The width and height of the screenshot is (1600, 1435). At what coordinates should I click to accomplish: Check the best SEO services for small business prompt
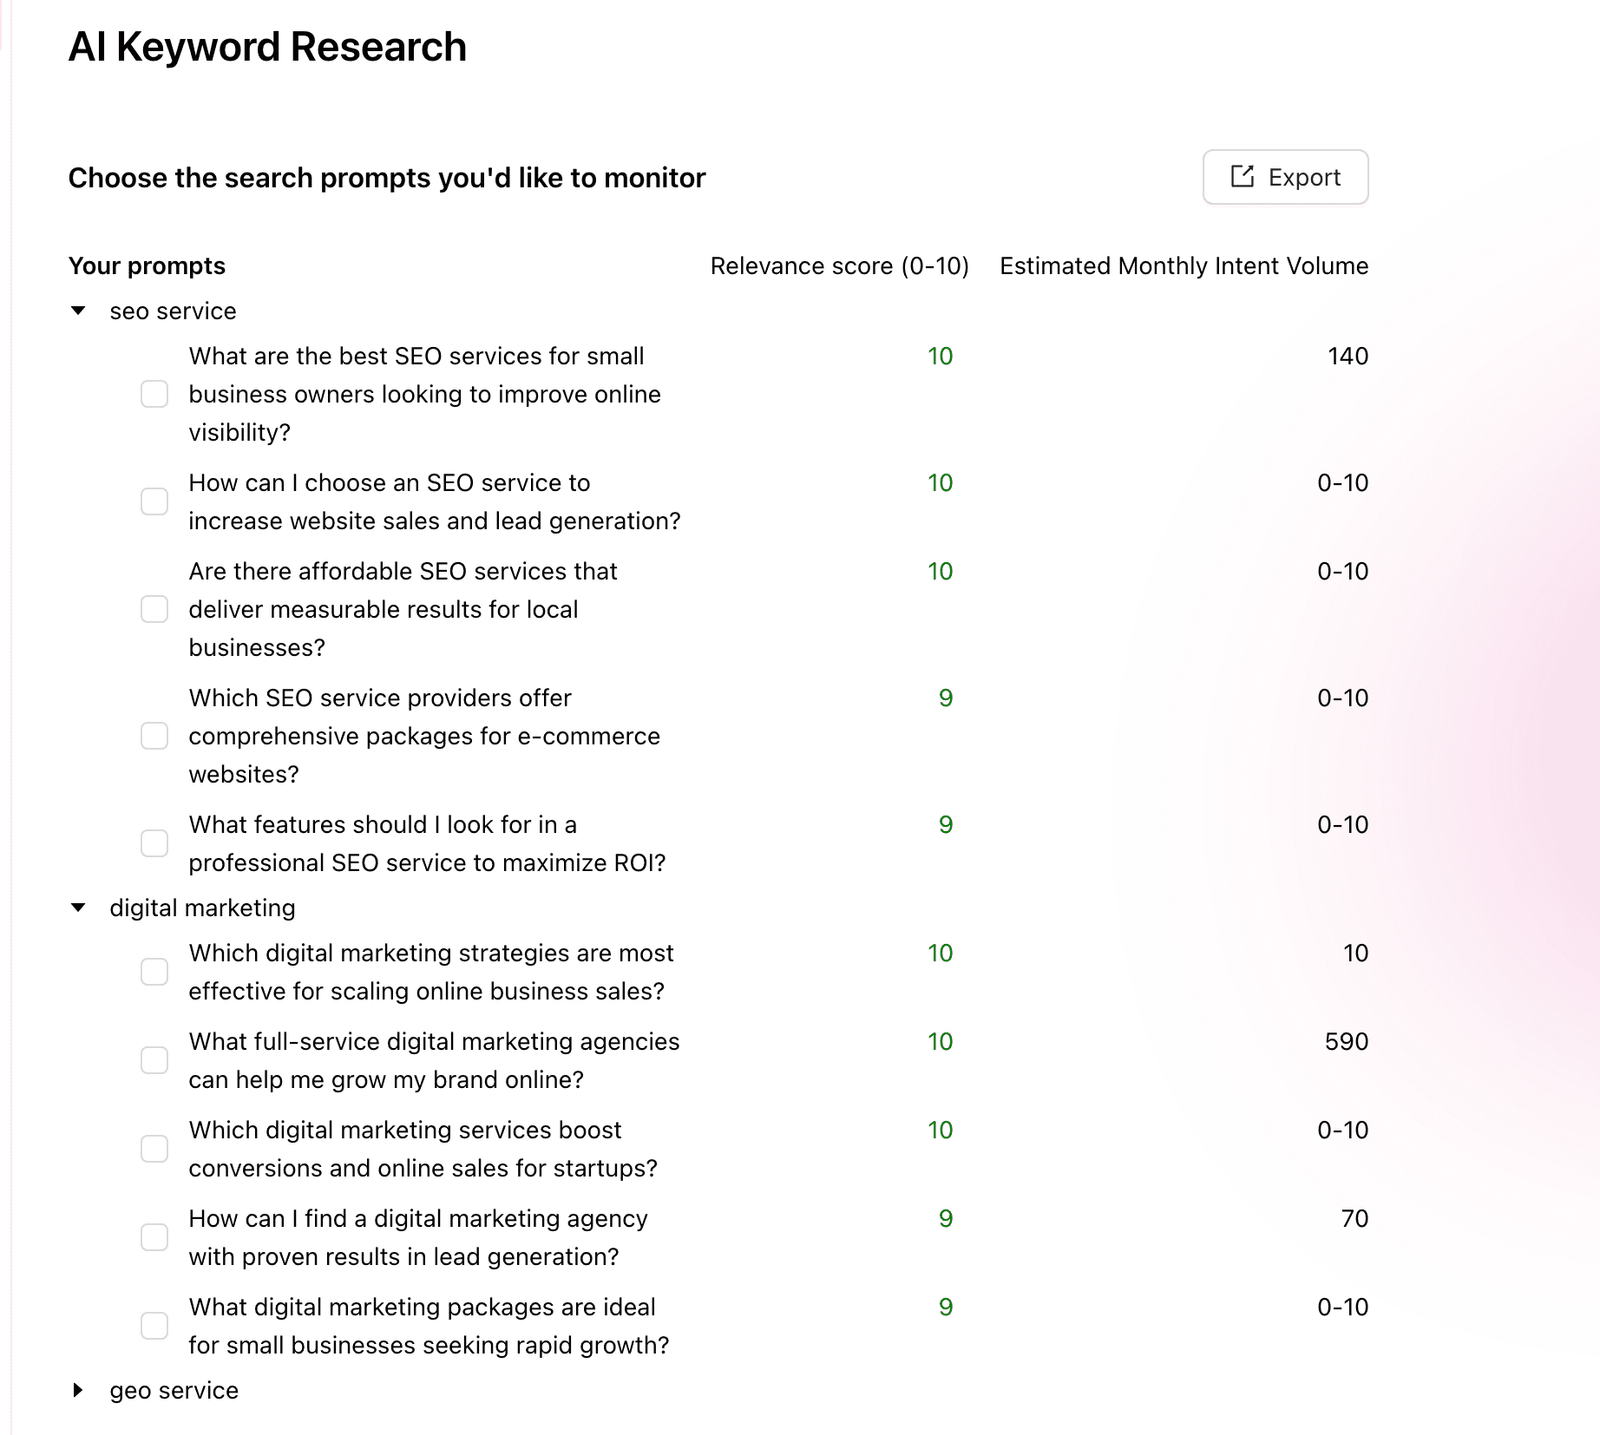pos(154,394)
